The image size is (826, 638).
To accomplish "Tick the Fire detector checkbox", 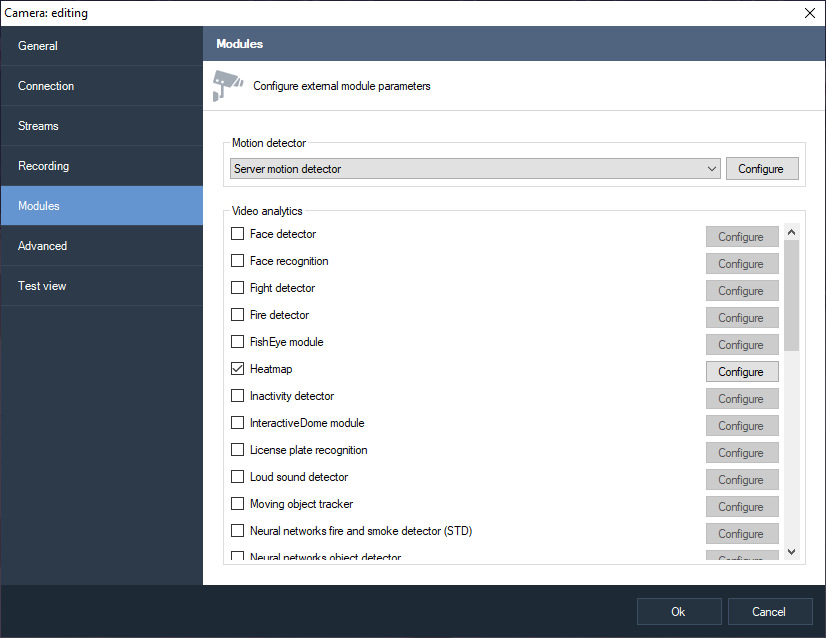I will [238, 315].
